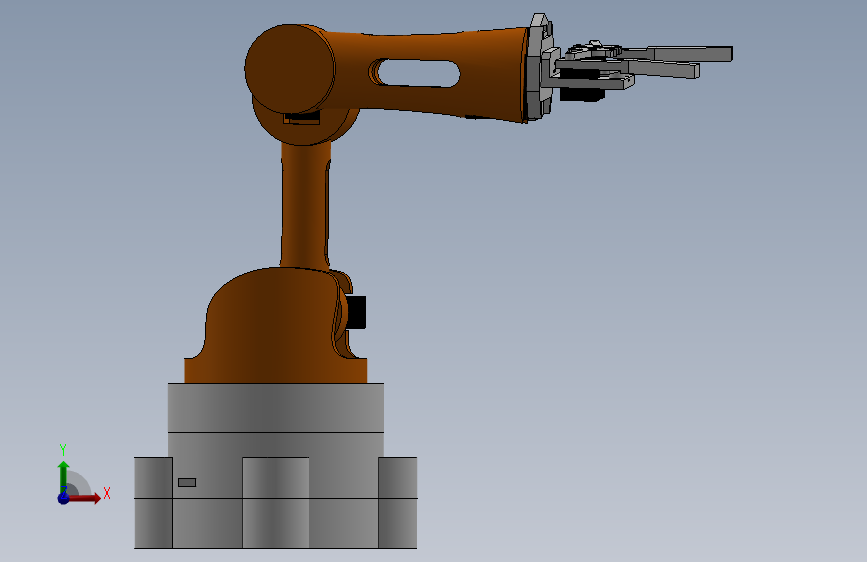This screenshot has width=867, height=562.
Task: Select the vertical orange upper arm link
Action: pyautogui.click(x=305, y=205)
